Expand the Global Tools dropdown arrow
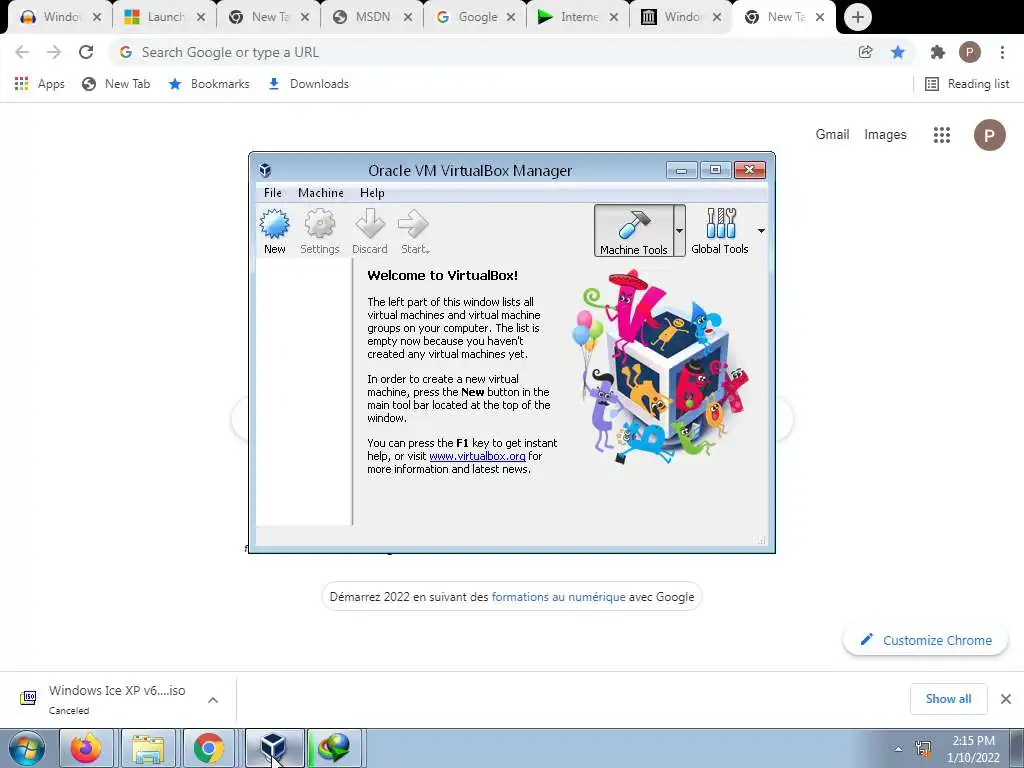Image resolution: width=1024 pixels, height=768 pixels. [761, 231]
